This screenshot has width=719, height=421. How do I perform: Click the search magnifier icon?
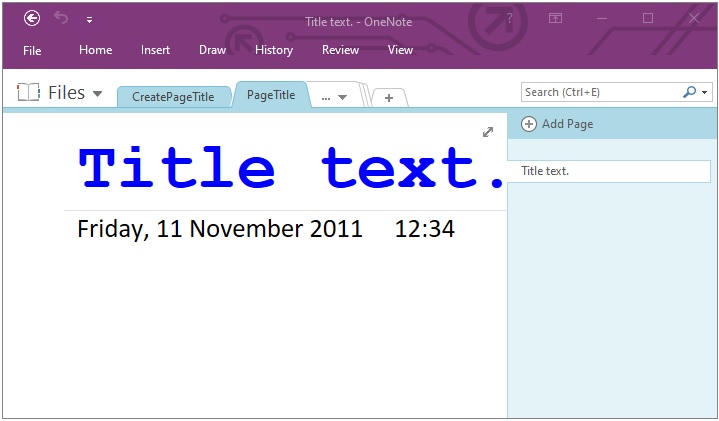tap(689, 92)
